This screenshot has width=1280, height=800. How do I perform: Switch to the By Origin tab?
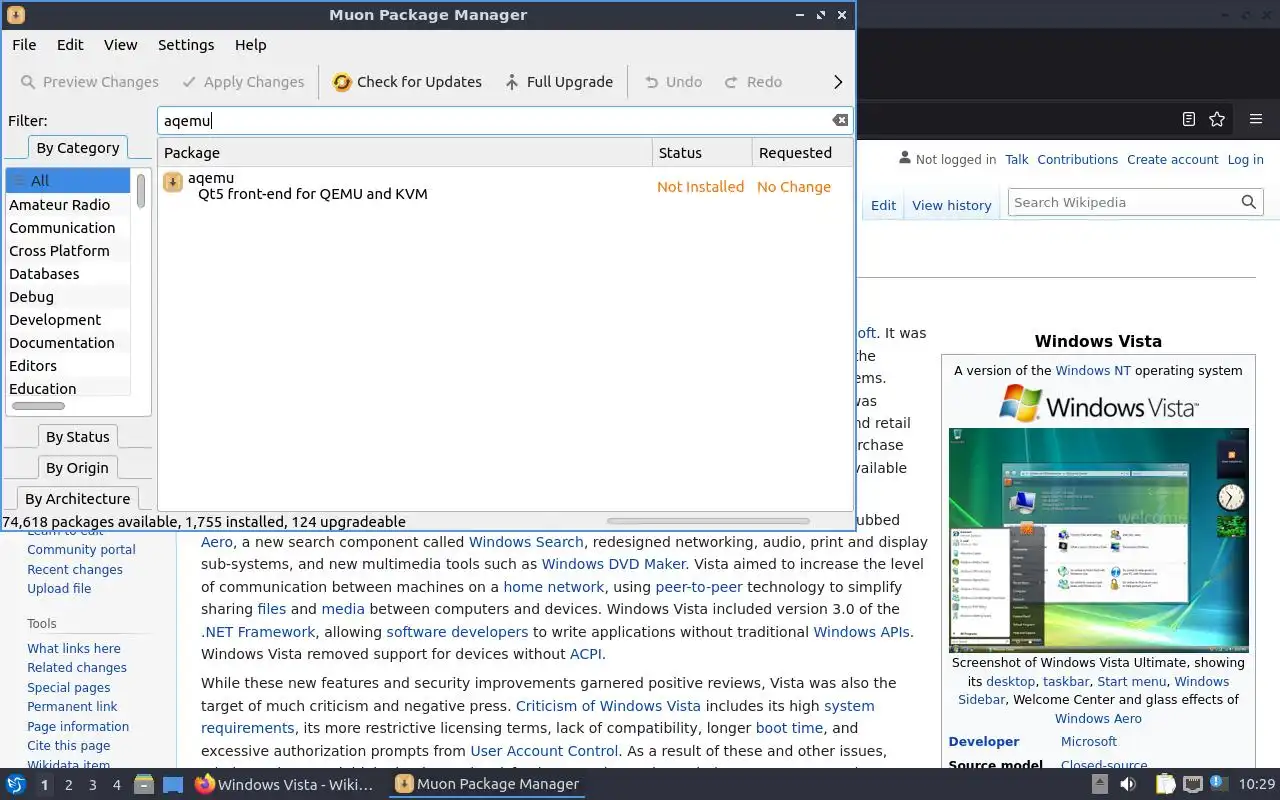click(x=77, y=468)
